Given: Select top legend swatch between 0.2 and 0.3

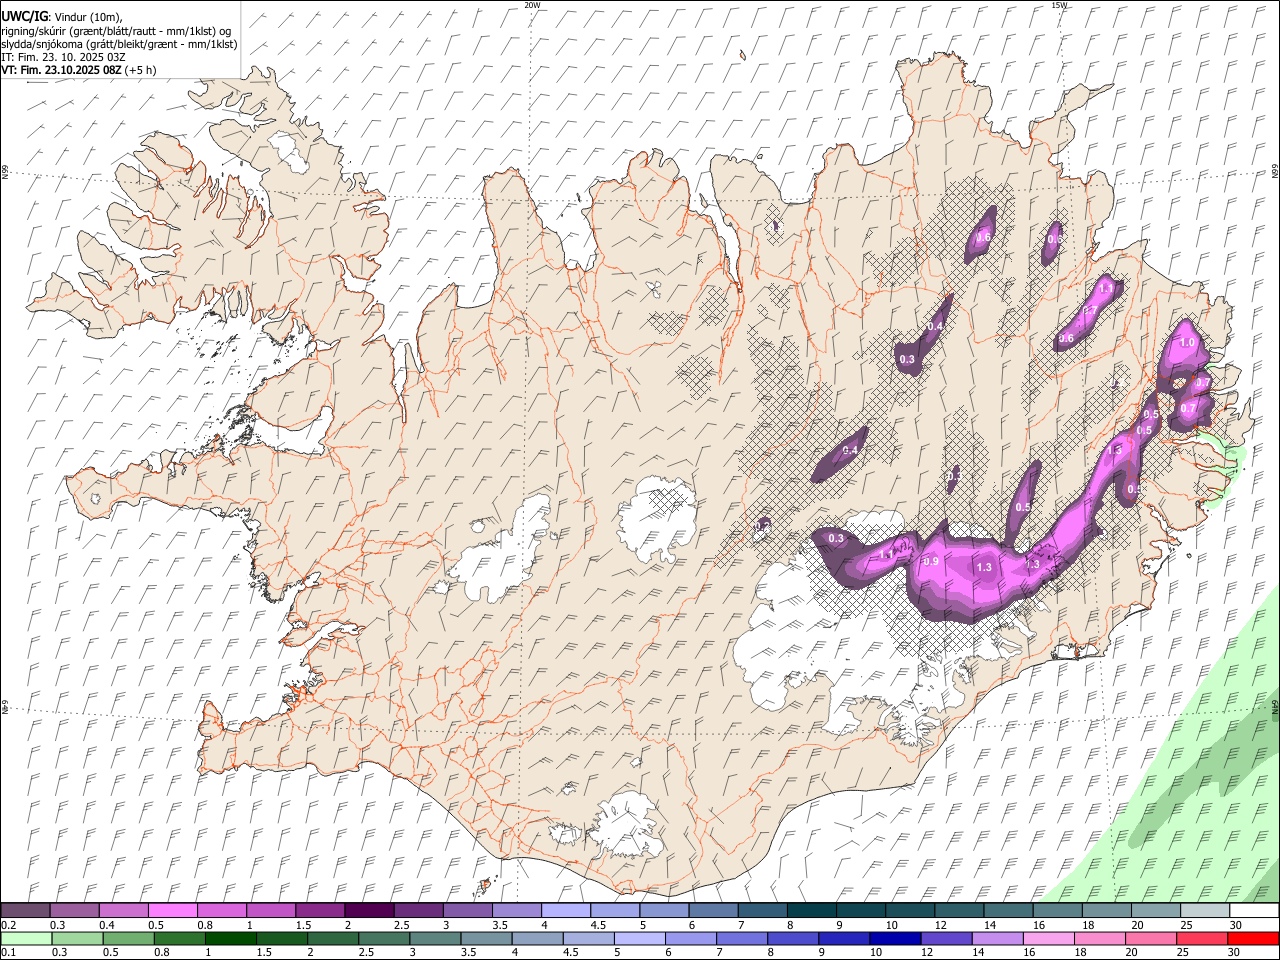Looking at the screenshot, I should 25,910.
